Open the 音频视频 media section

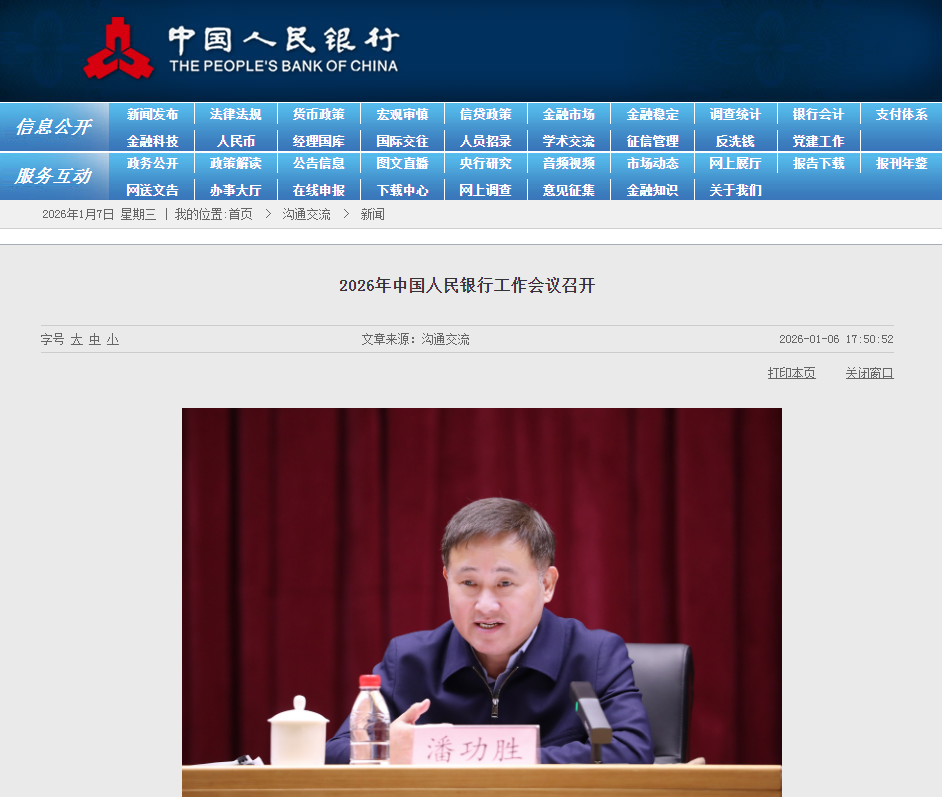tap(568, 164)
